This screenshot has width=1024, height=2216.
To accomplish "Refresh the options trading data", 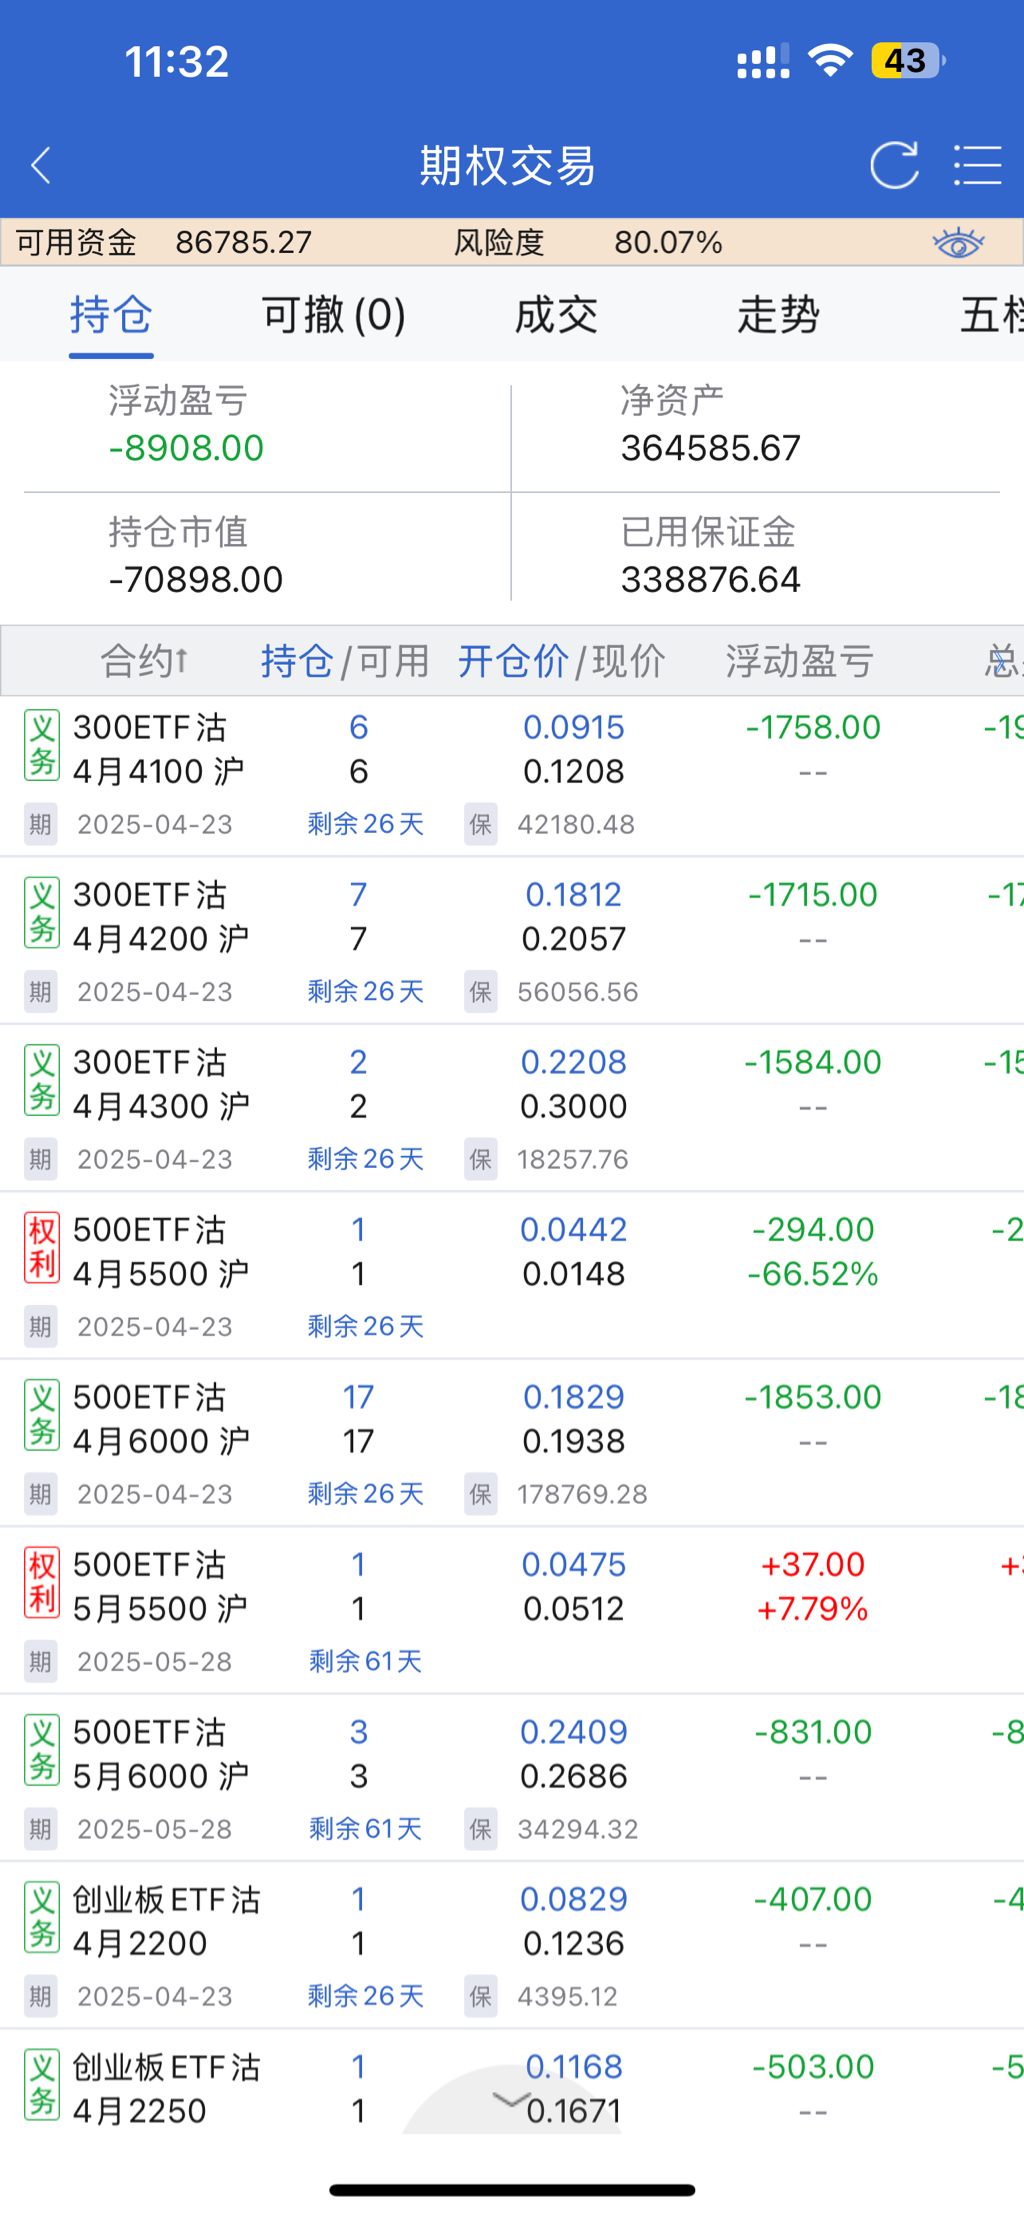I will point(893,166).
